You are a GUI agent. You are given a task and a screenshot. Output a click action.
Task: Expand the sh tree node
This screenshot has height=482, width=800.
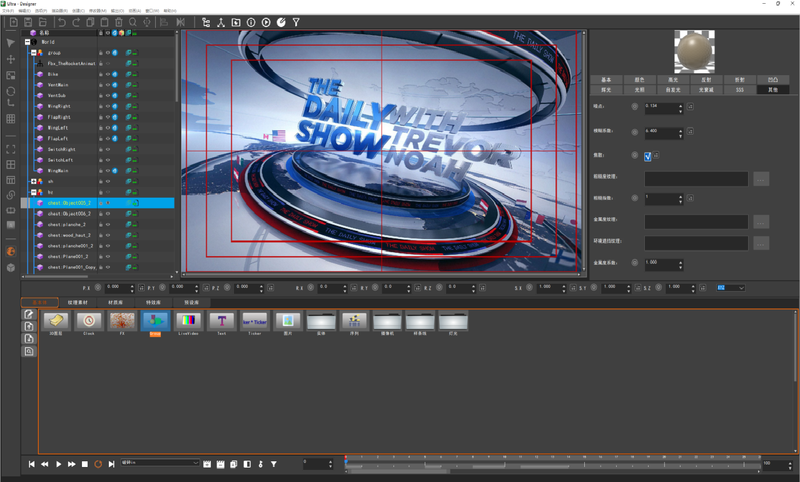(x=34, y=181)
